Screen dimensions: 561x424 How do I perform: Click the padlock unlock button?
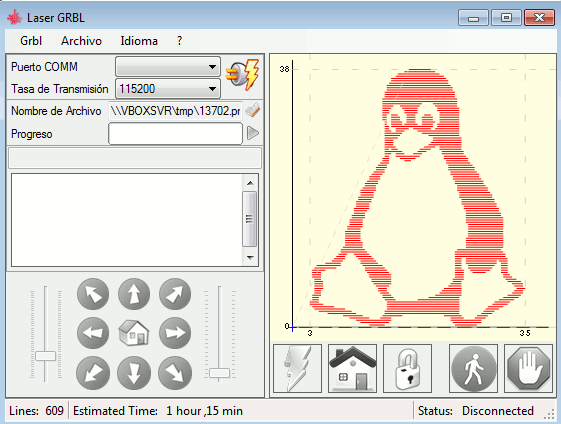pyautogui.click(x=408, y=369)
